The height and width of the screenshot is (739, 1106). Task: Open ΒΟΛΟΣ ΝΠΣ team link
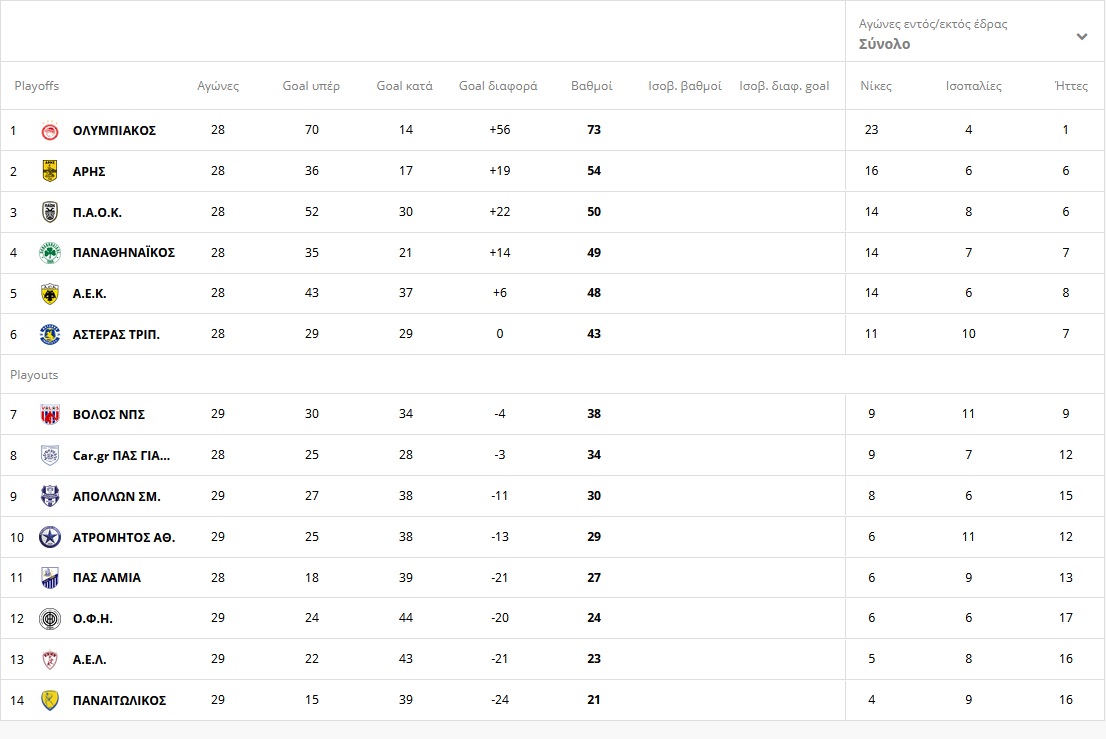pos(109,415)
